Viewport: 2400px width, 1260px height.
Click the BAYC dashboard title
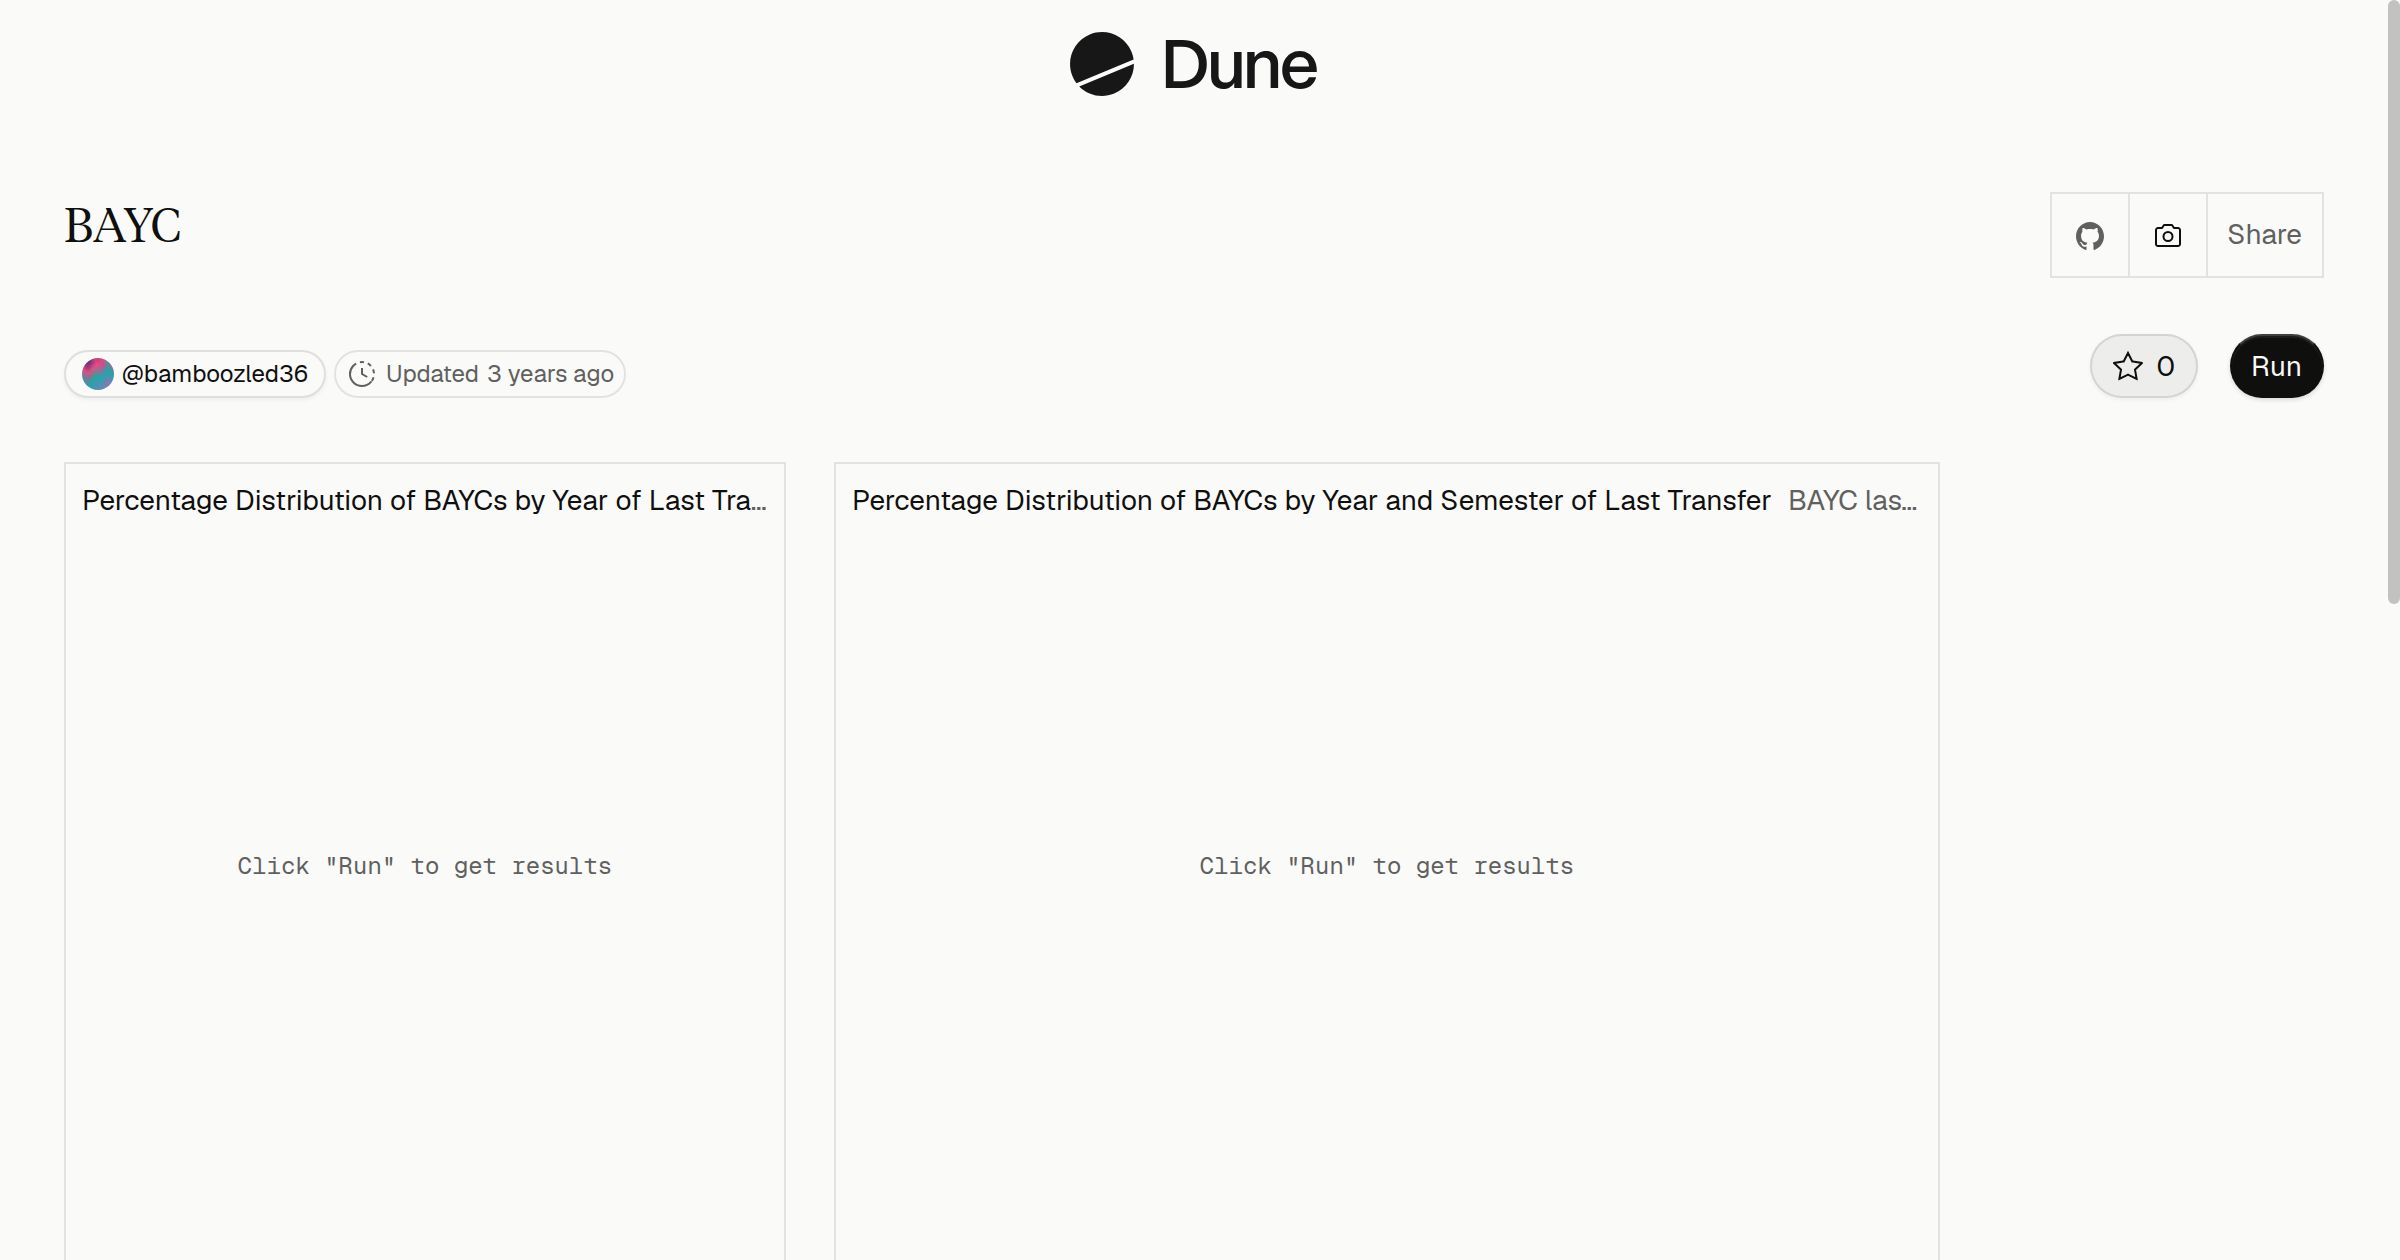(x=122, y=226)
